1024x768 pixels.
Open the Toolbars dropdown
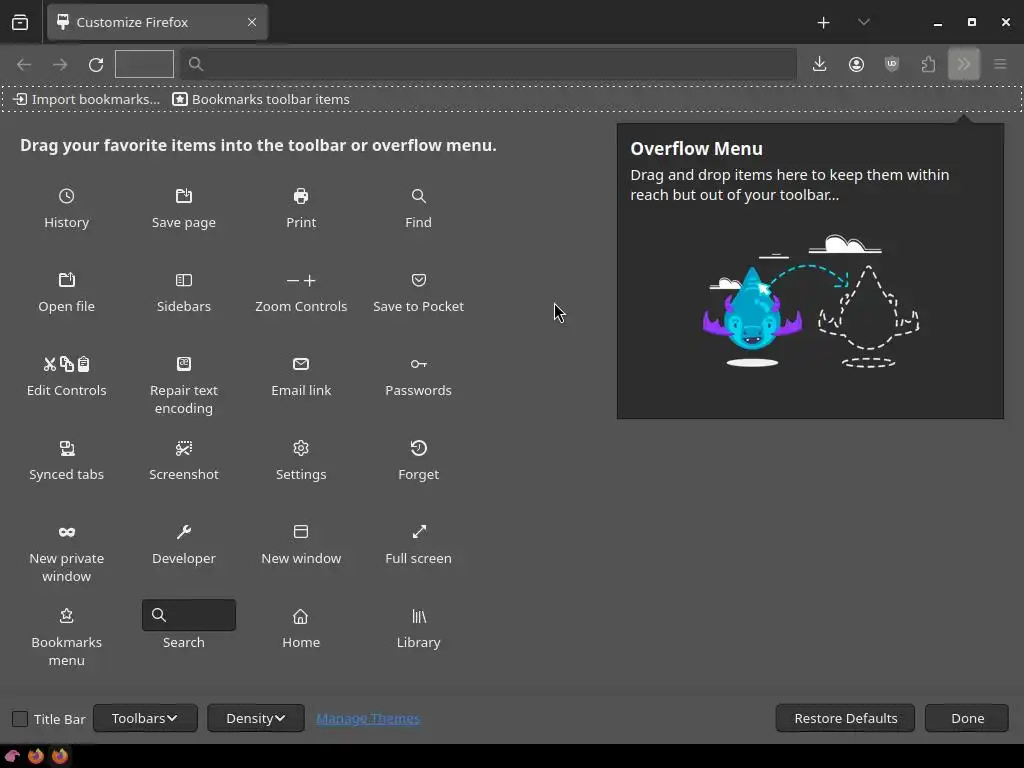[145, 718]
